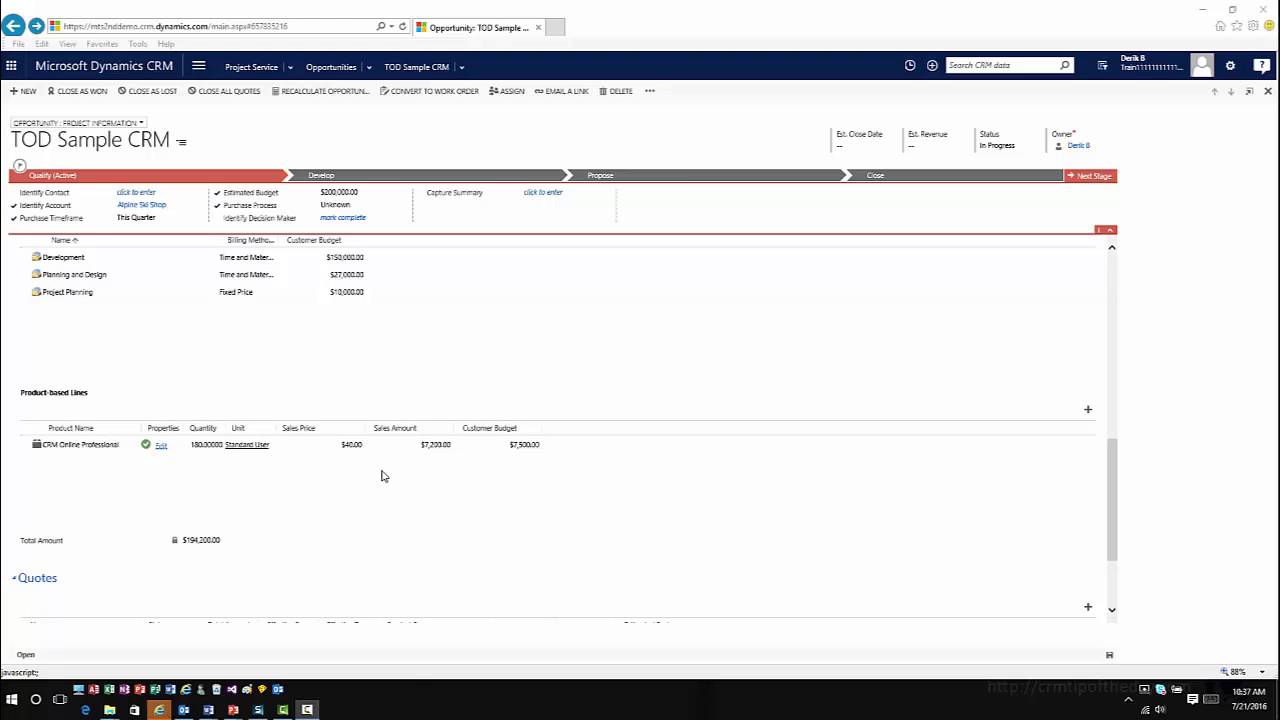Click the browser address bar
The width and height of the screenshot is (1280, 720).
coord(210,26)
